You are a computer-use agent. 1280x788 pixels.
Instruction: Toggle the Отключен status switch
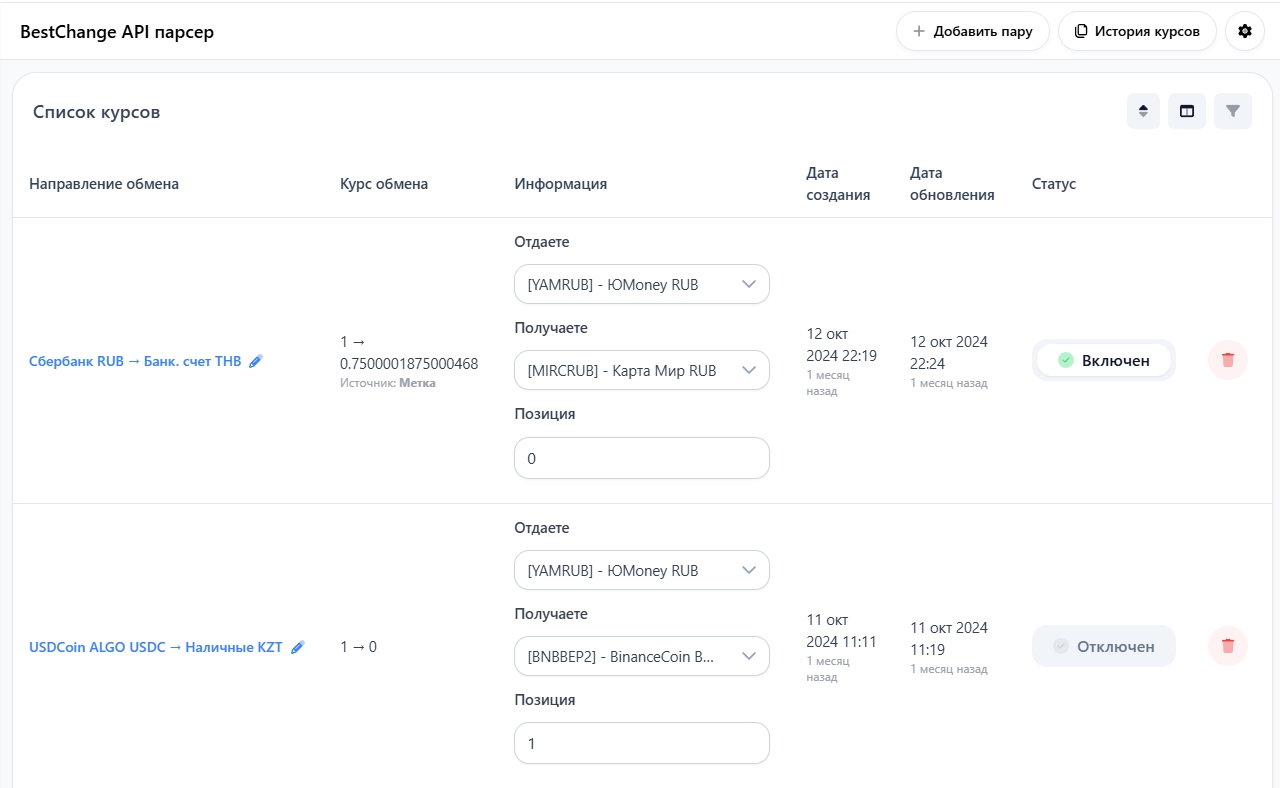[x=1103, y=646]
